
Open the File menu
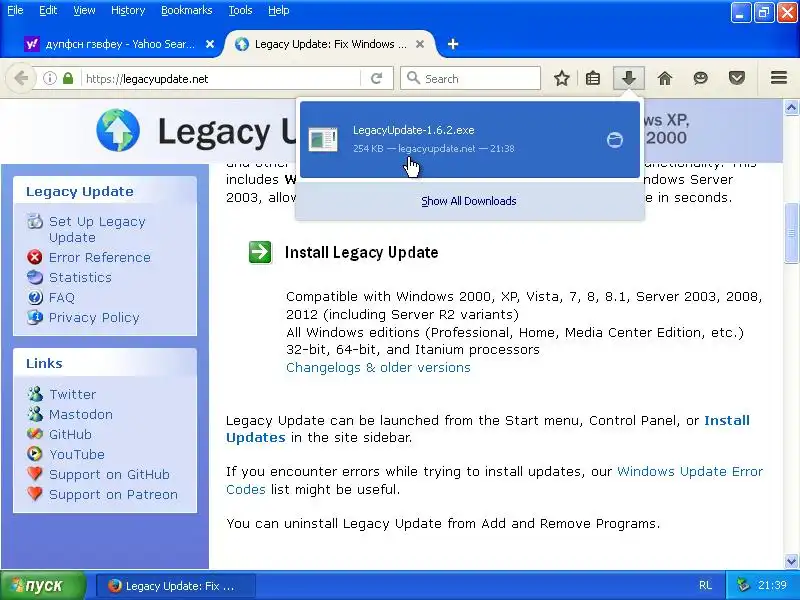(15, 10)
